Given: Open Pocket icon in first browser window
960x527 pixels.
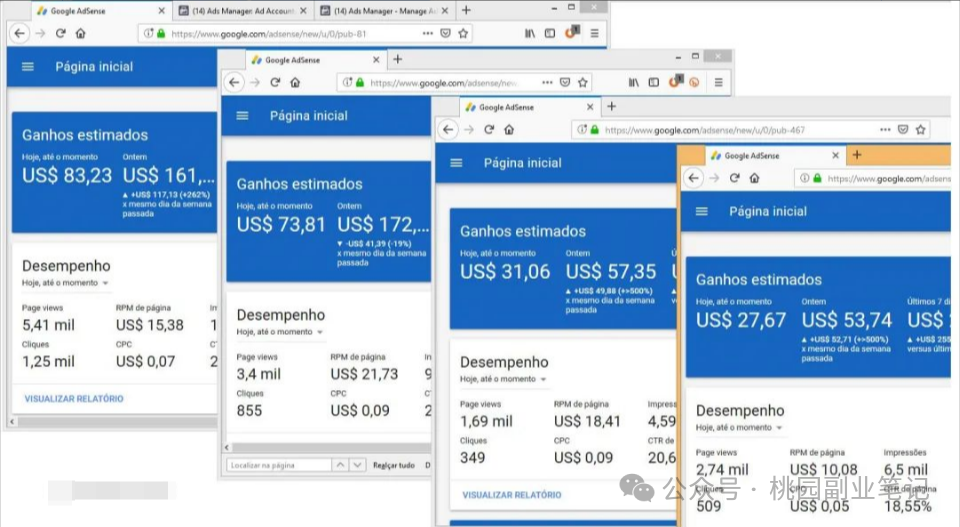Looking at the screenshot, I should [x=446, y=33].
